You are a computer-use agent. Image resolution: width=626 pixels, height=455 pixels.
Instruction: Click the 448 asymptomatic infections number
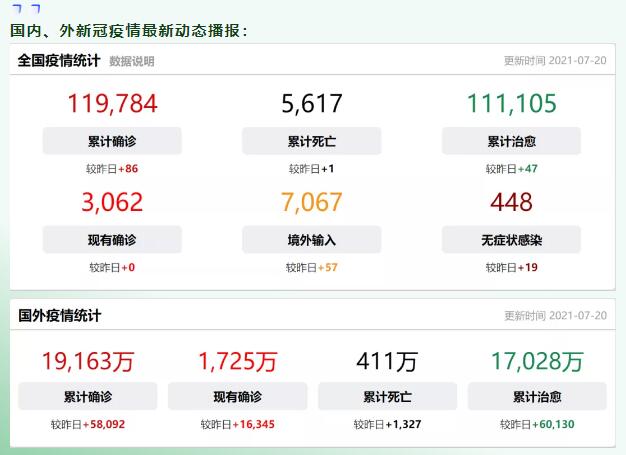click(511, 203)
